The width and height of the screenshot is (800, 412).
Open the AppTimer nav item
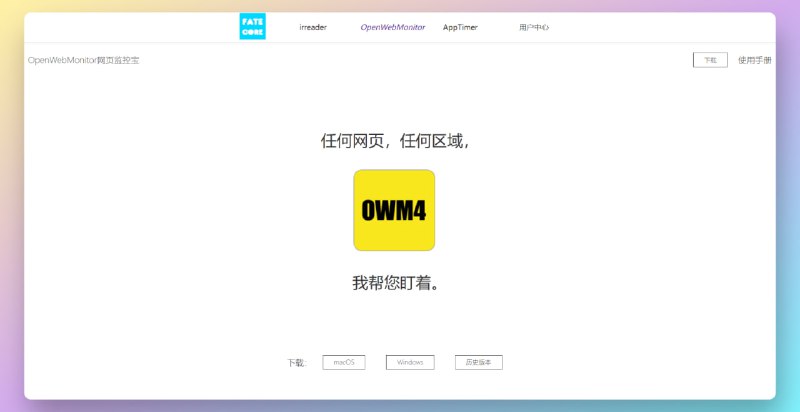pos(460,28)
